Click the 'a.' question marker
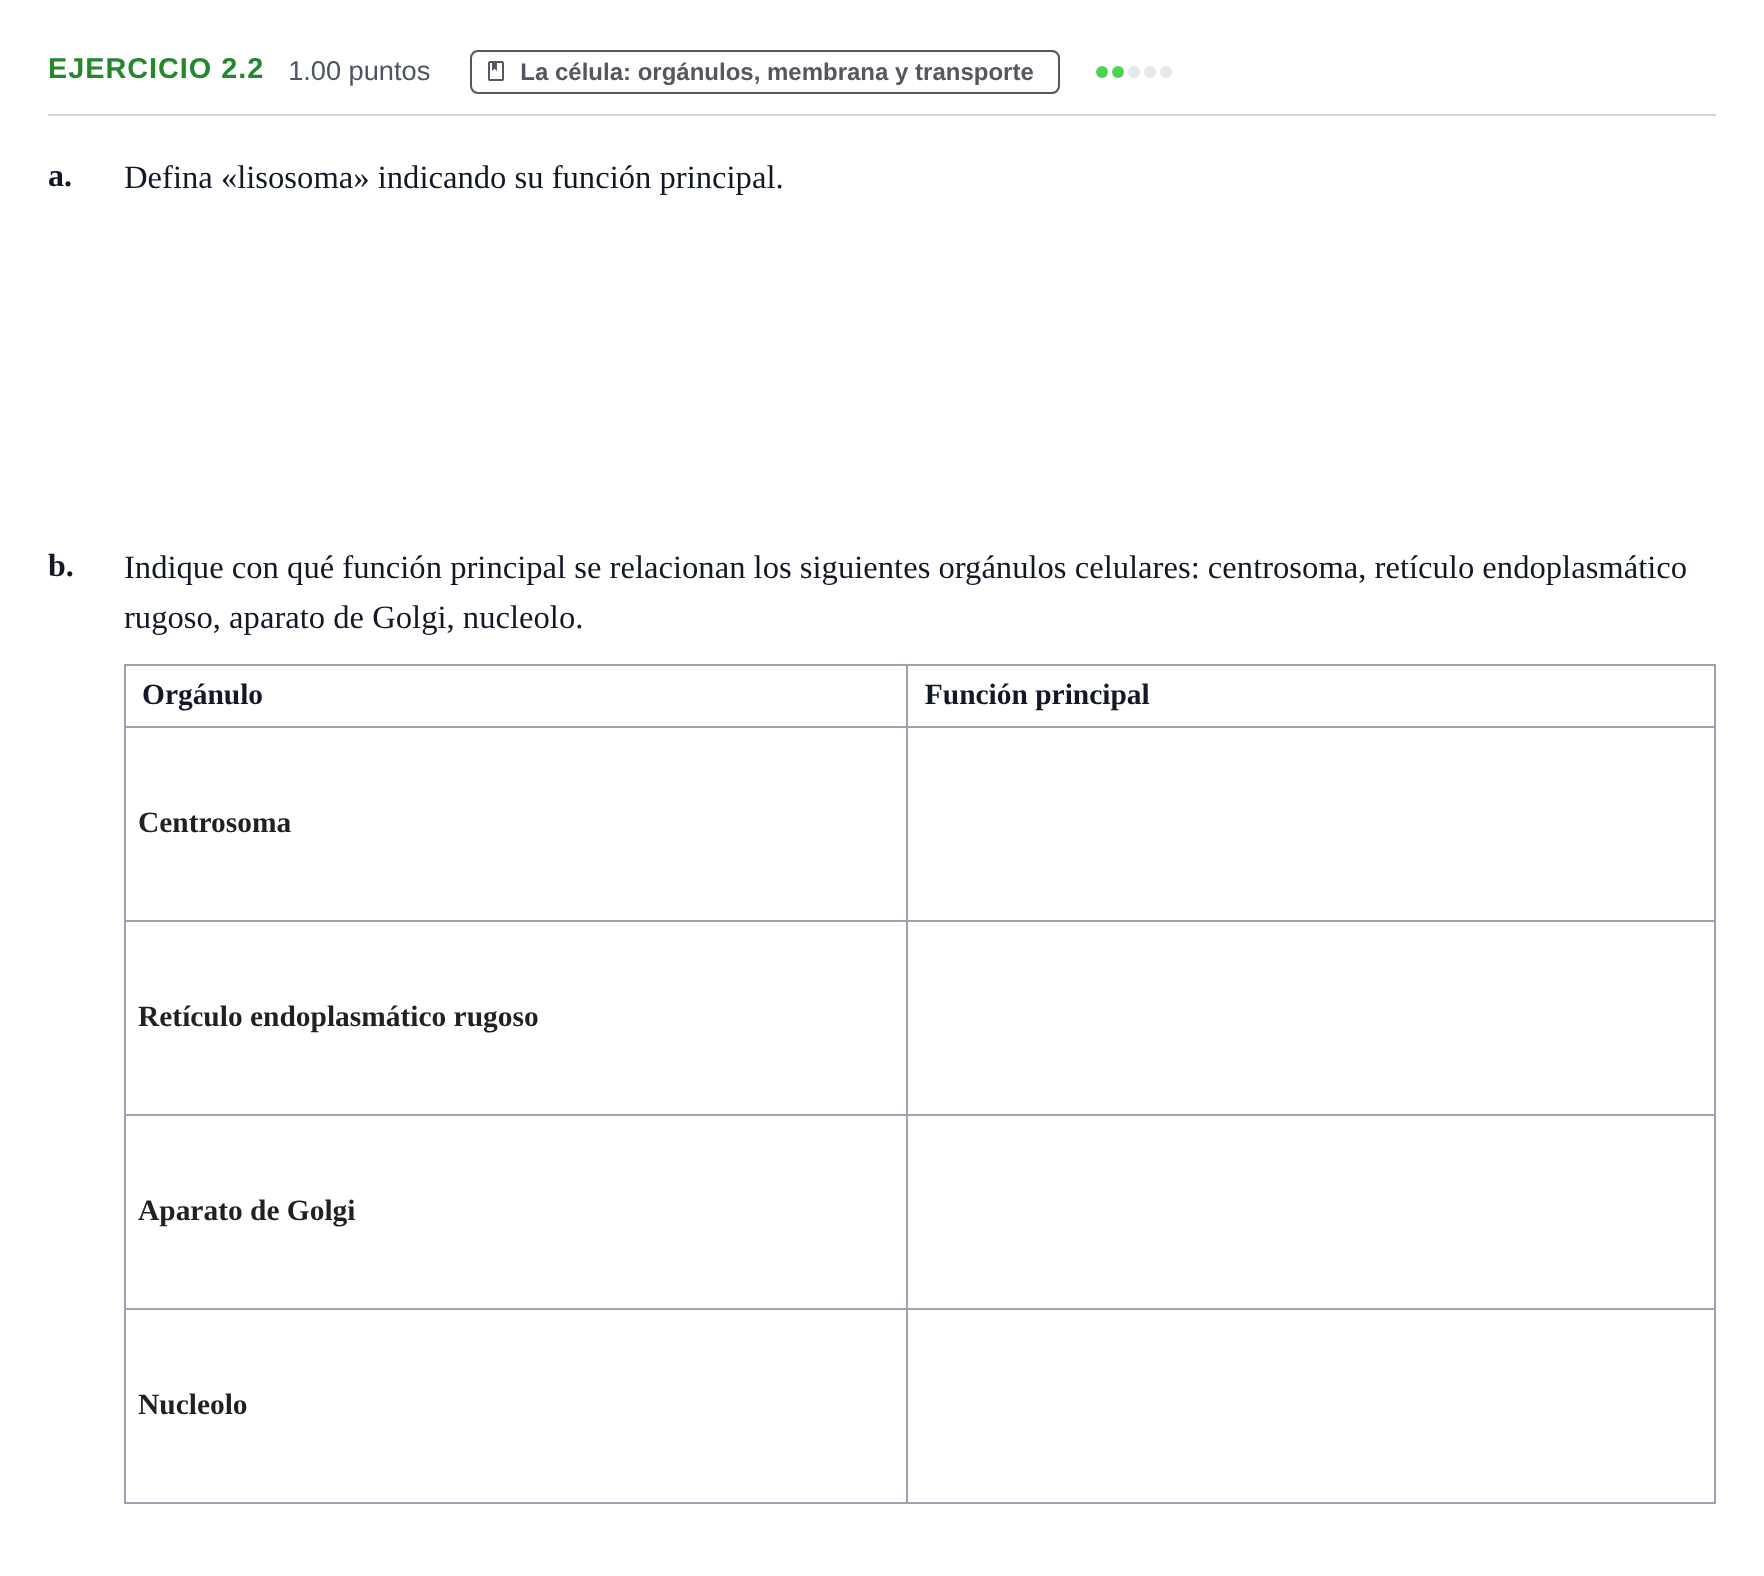 coord(60,176)
